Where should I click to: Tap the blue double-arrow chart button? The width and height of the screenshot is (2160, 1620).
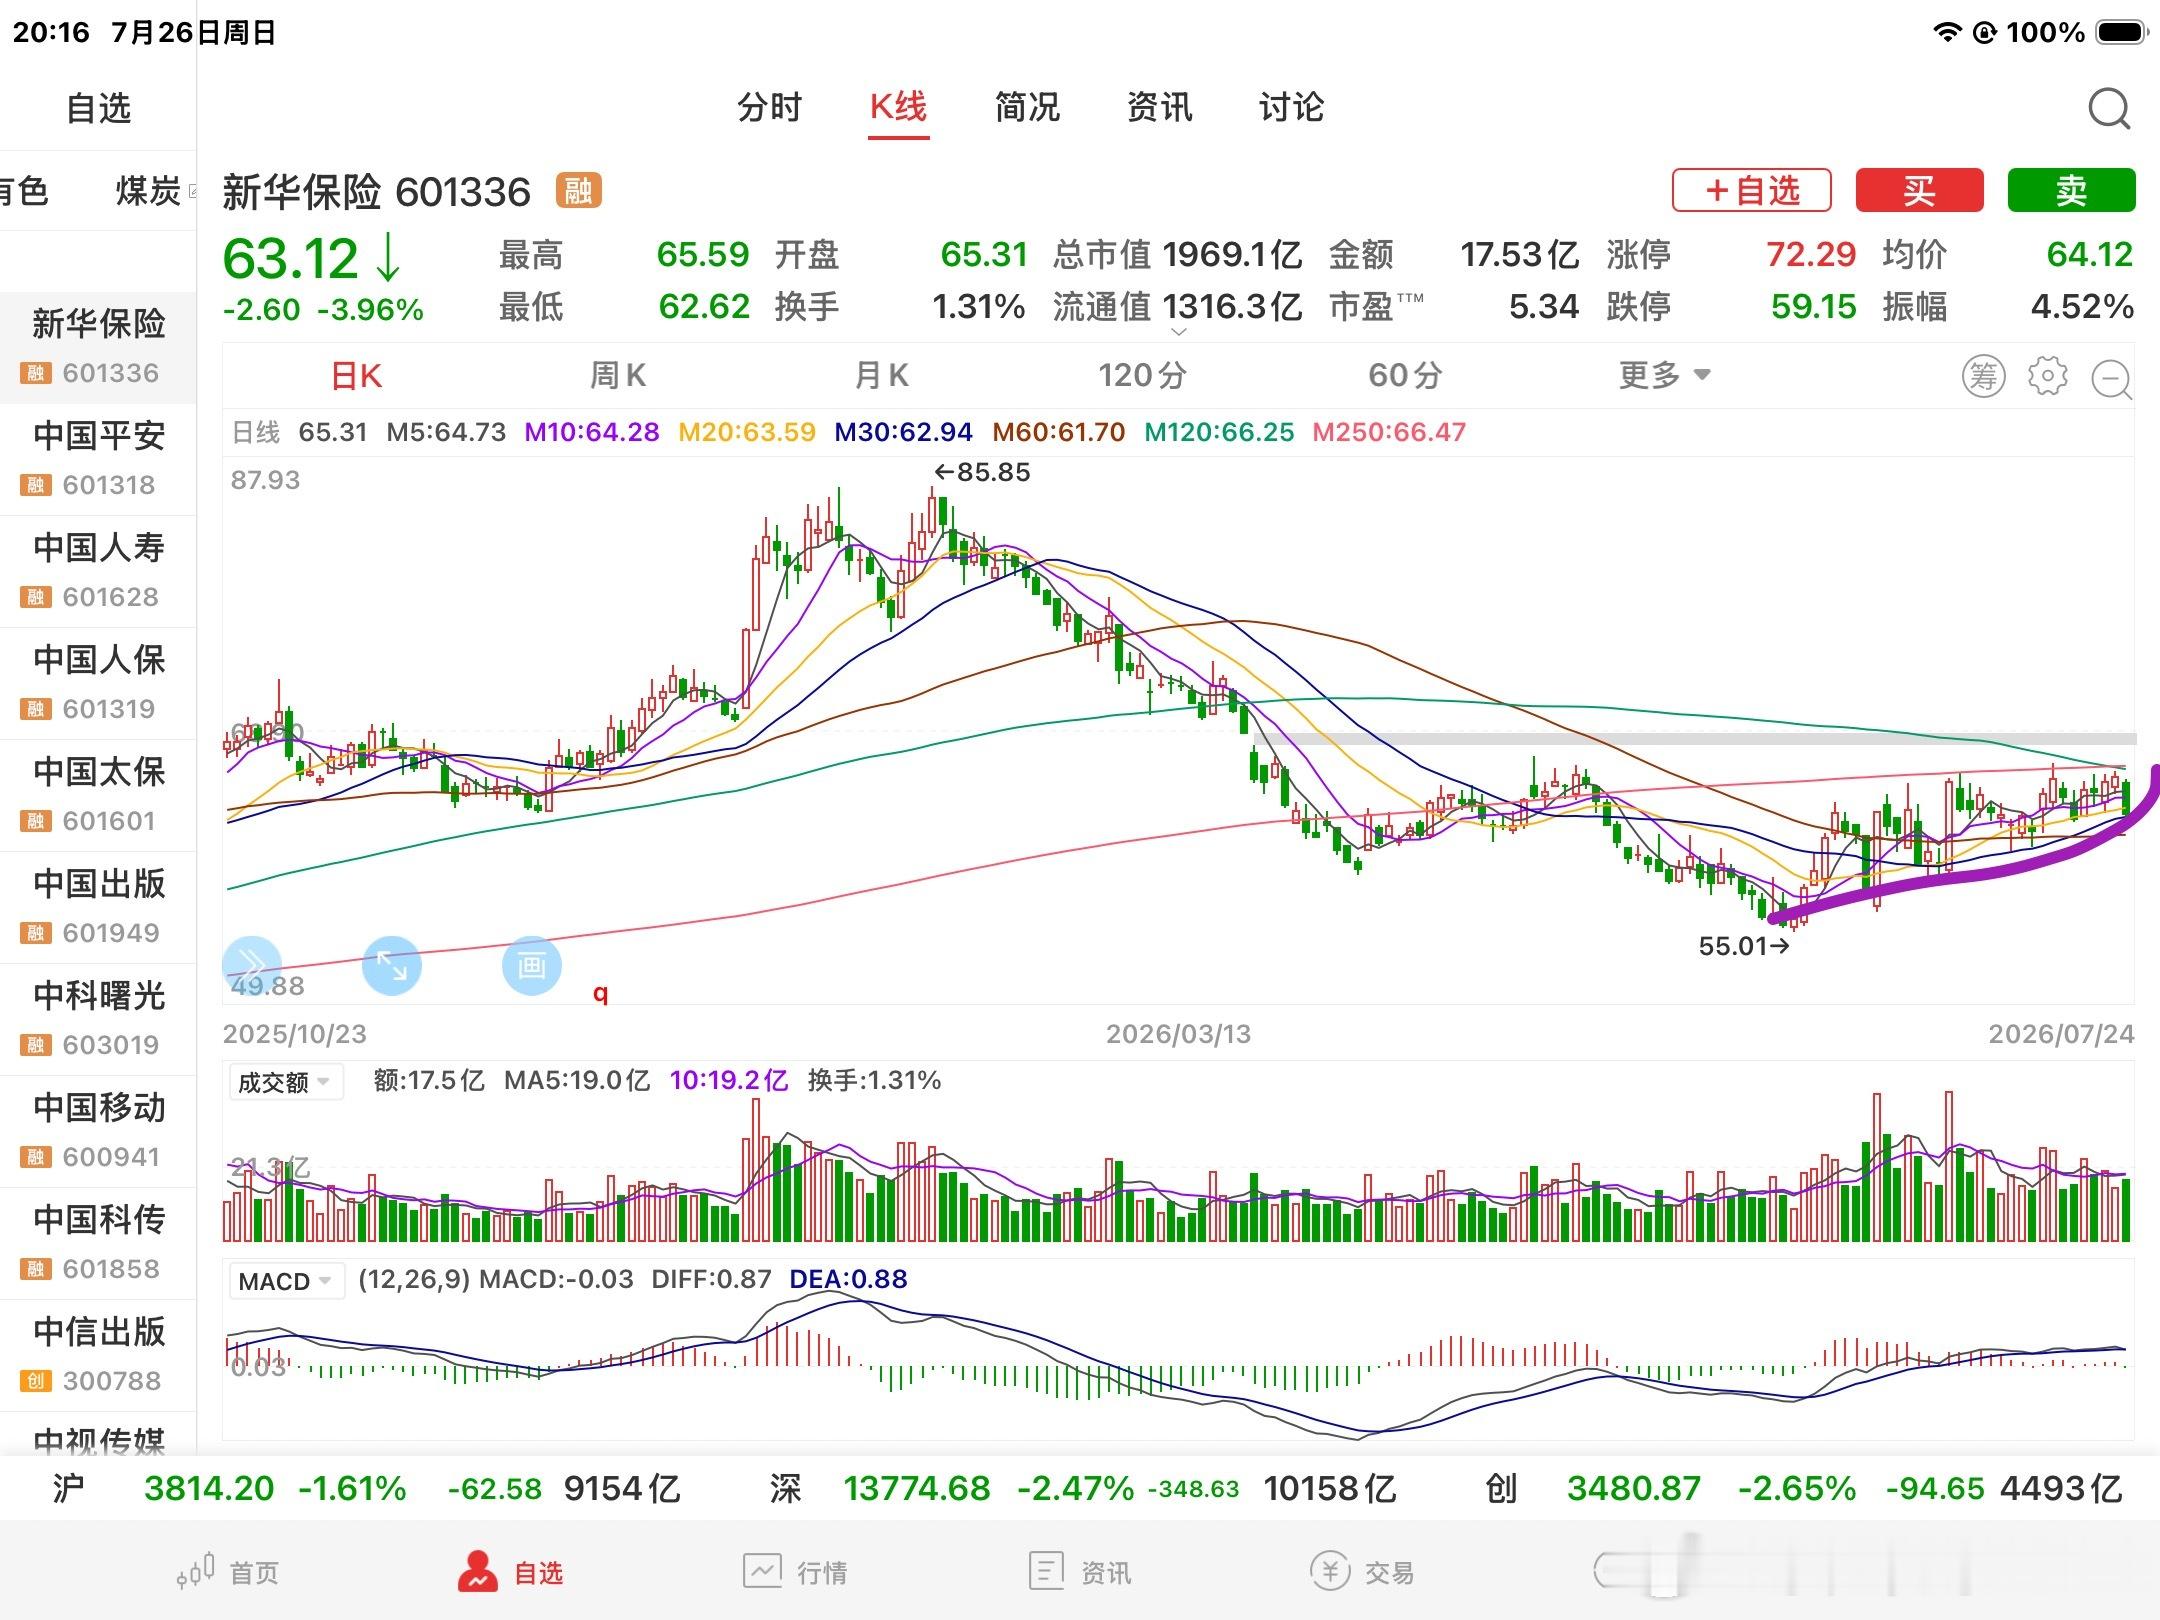pos(252,965)
